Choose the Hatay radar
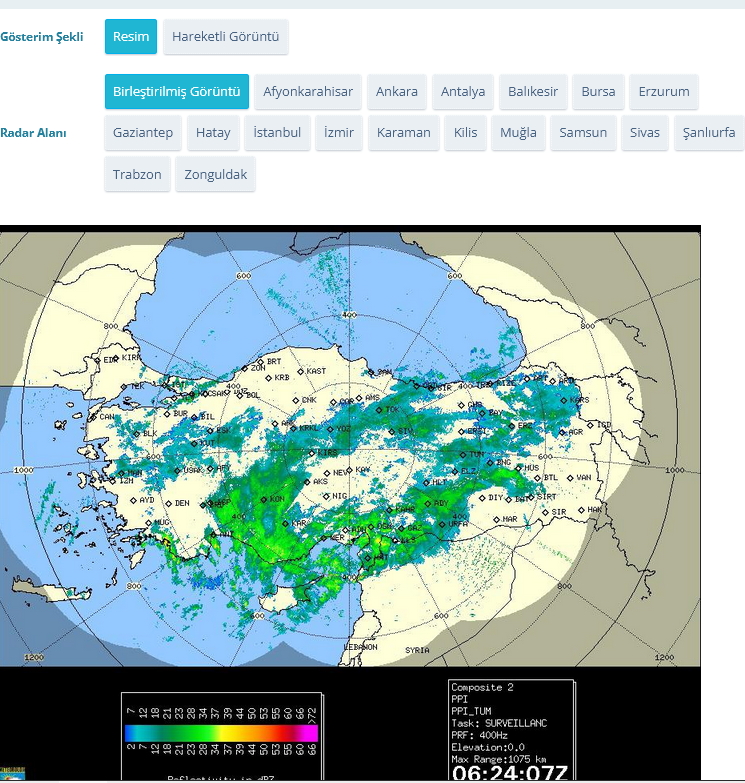Viewport: 745px width, 783px height. (x=213, y=132)
